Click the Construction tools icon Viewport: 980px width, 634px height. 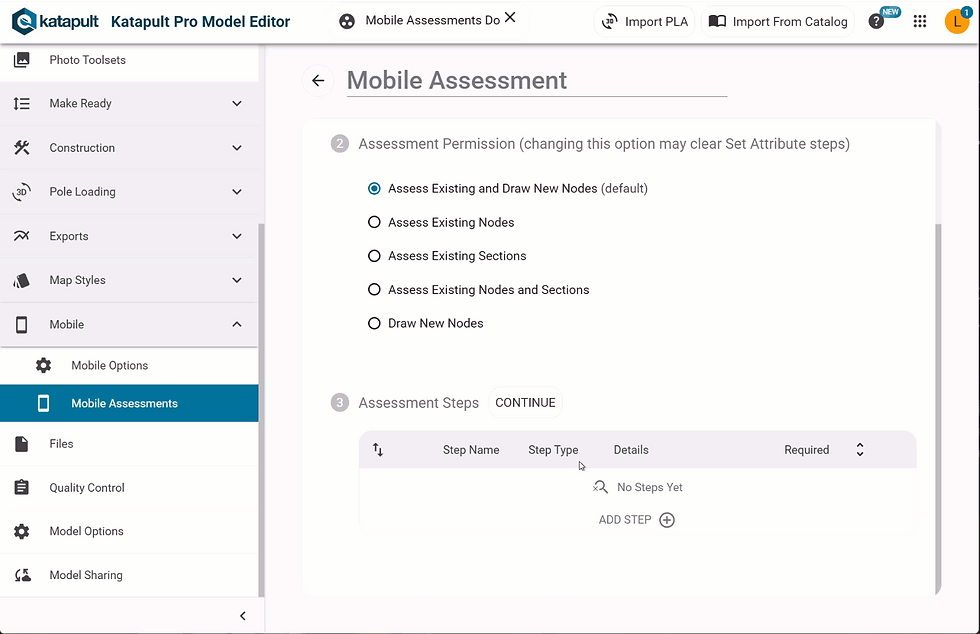pos(21,148)
